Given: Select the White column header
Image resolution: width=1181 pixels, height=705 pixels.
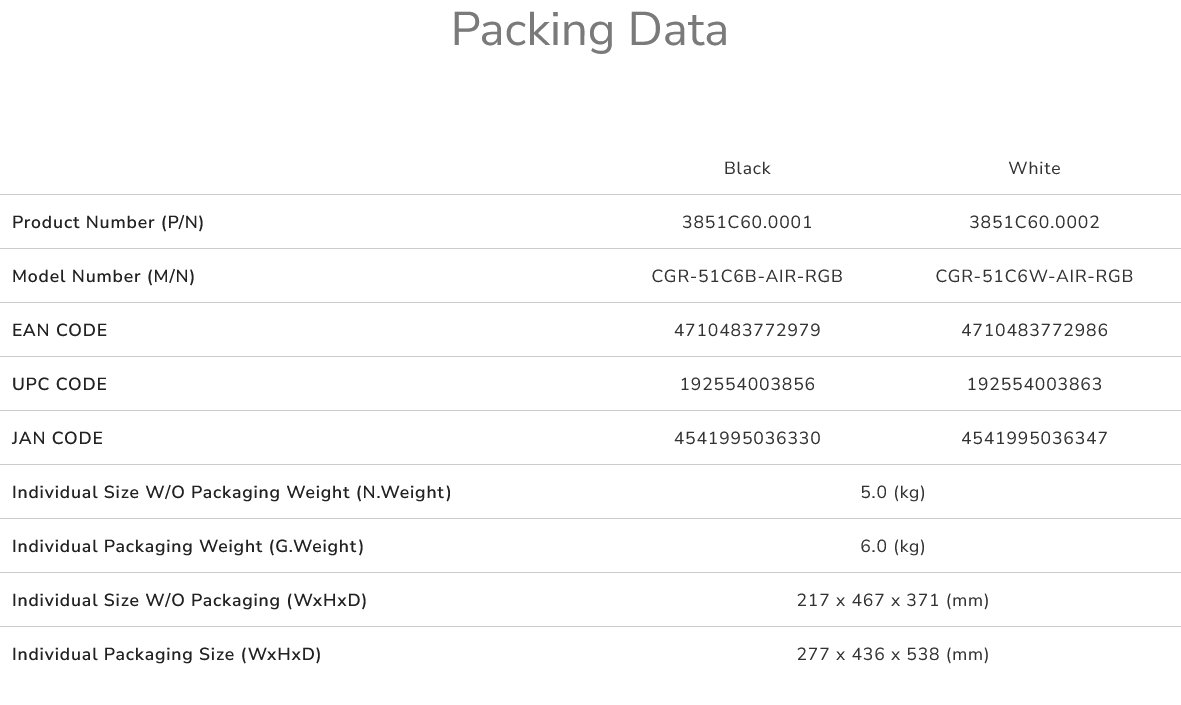Looking at the screenshot, I should pyautogui.click(x=1034, y=169).
